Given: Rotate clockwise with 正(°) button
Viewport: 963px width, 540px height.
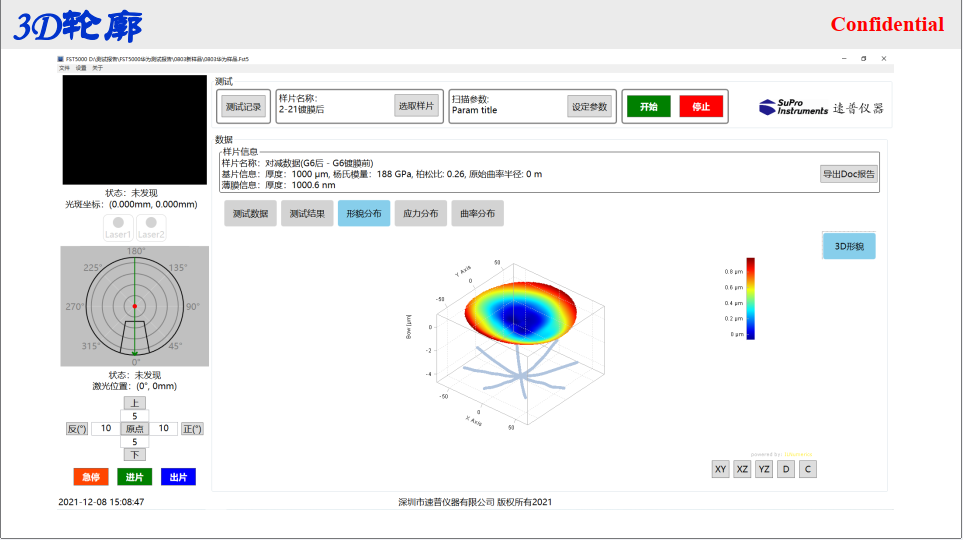Looking at the screenshot, I should click(x=192, y=429).
